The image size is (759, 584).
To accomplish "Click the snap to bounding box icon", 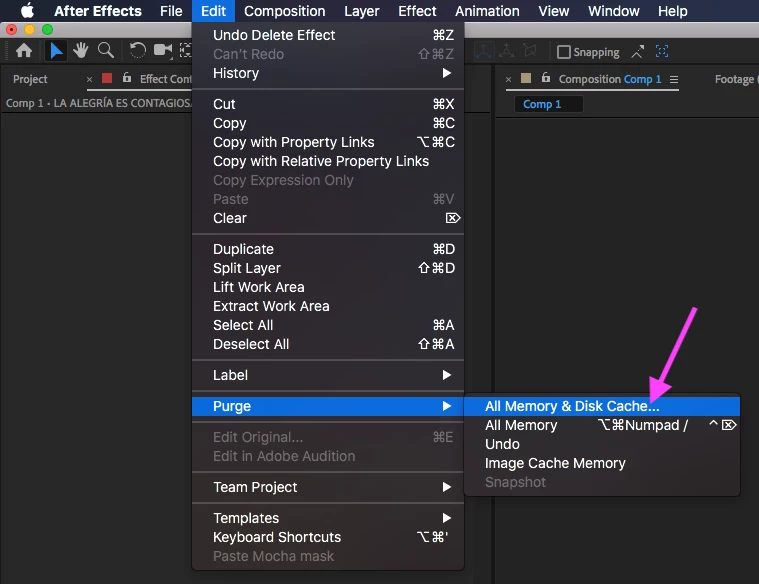I will tap(662, 51).
